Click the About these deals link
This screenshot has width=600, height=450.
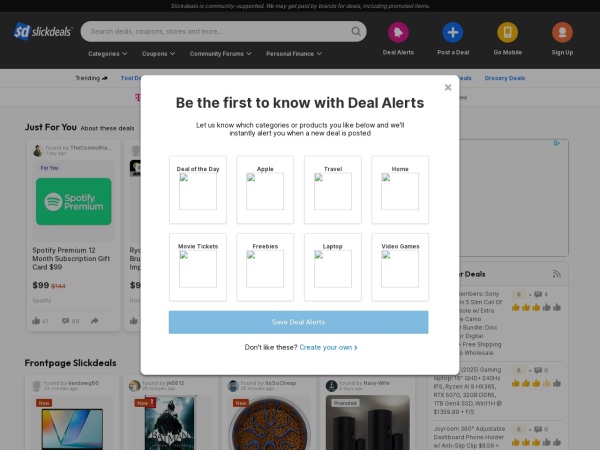point(108,128)
